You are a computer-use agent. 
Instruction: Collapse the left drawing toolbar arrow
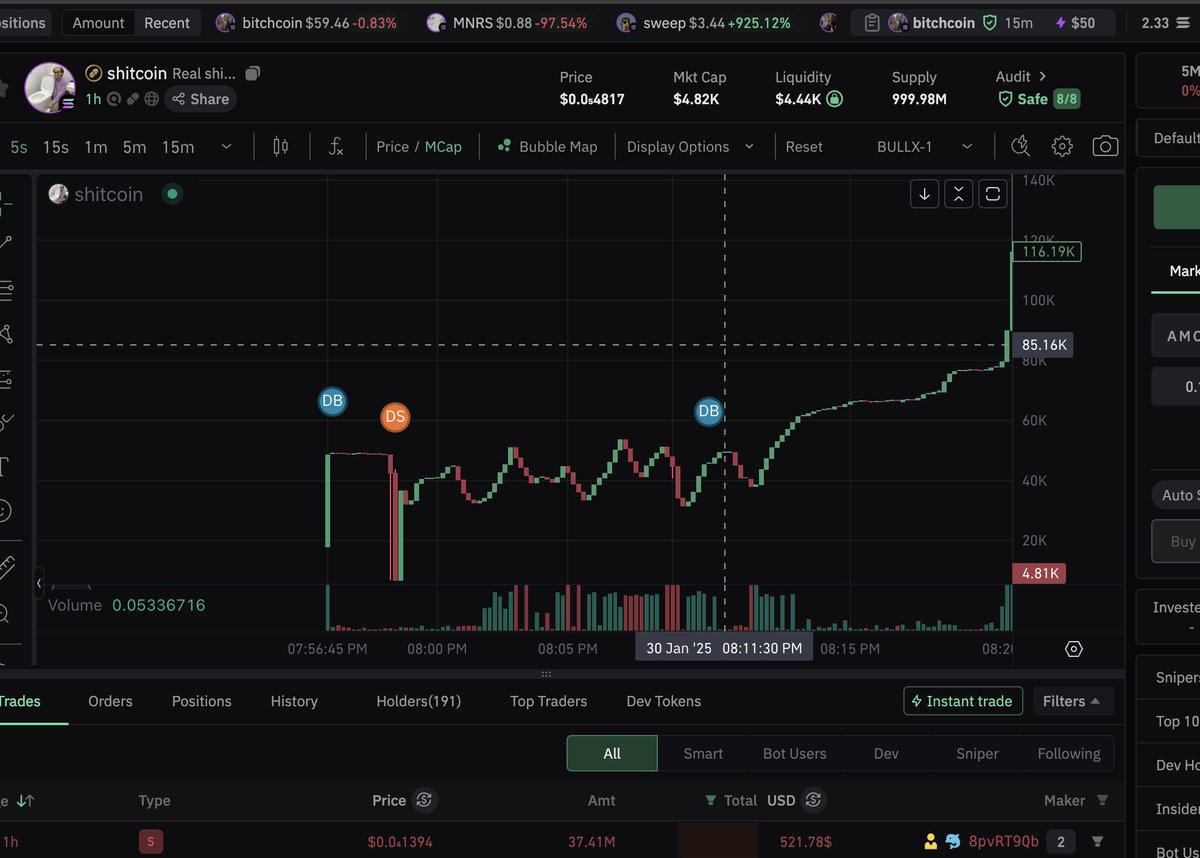[39, 582]
